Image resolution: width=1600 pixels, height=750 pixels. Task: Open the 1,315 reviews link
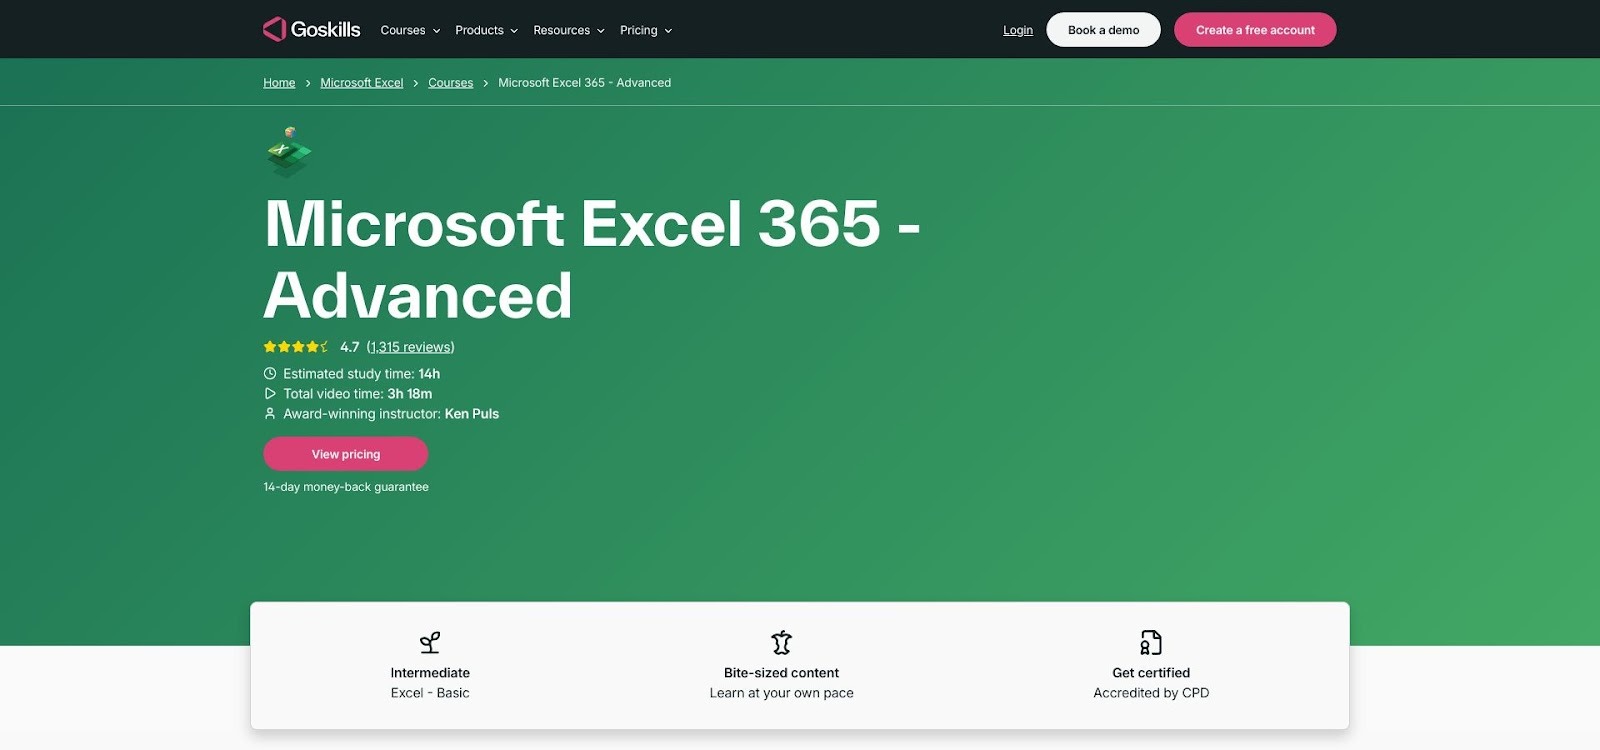(x=411, y=347)
